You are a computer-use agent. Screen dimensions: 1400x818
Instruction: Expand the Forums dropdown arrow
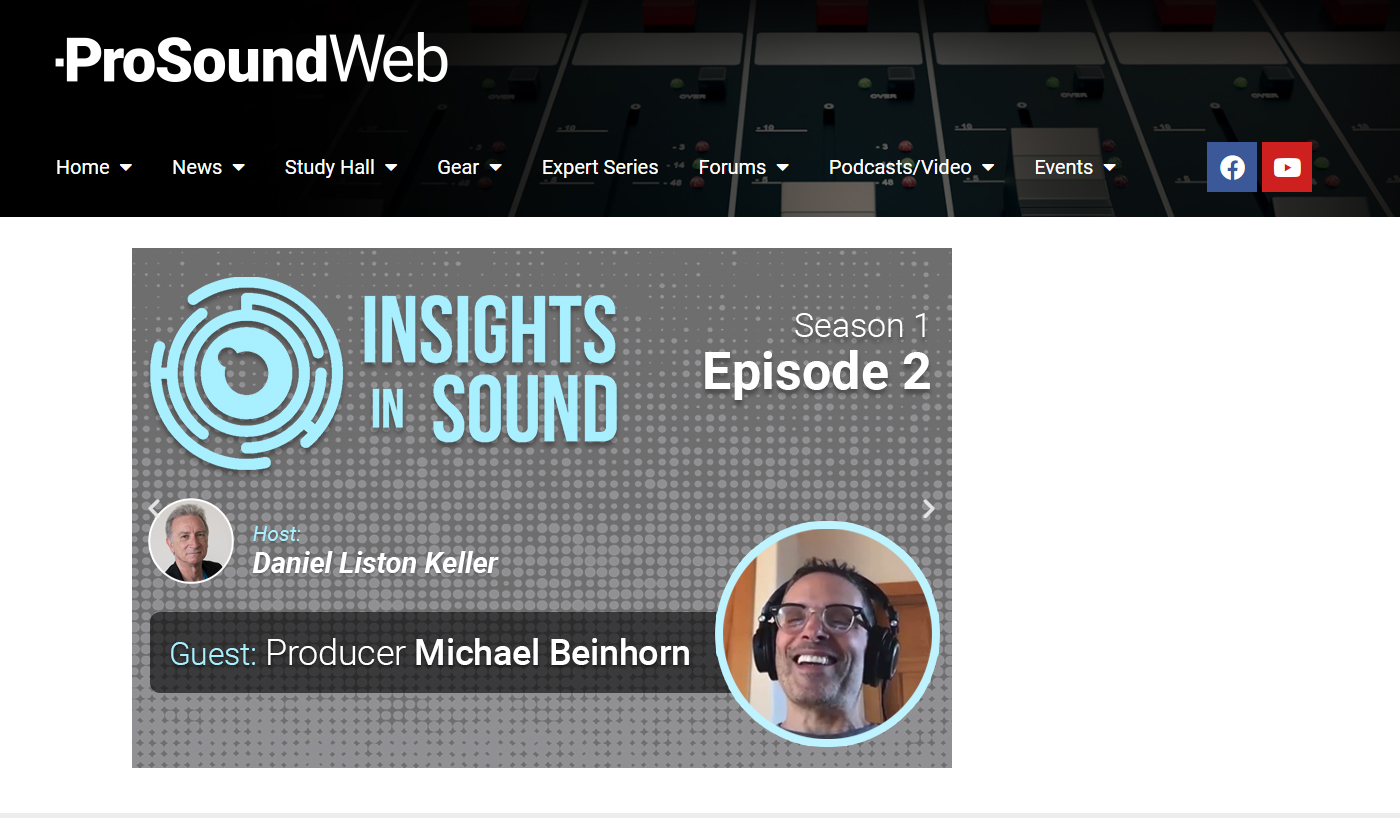783,168
